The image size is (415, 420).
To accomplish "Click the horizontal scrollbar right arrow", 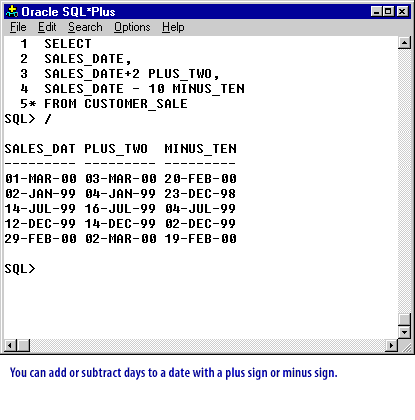I will 391,345.
